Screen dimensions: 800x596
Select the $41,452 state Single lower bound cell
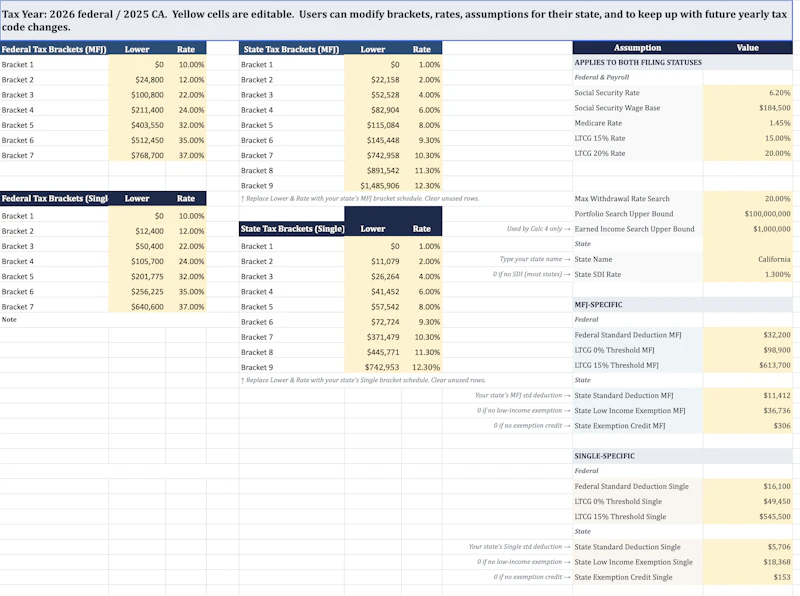pyautogui.click(x=372, y=292)
